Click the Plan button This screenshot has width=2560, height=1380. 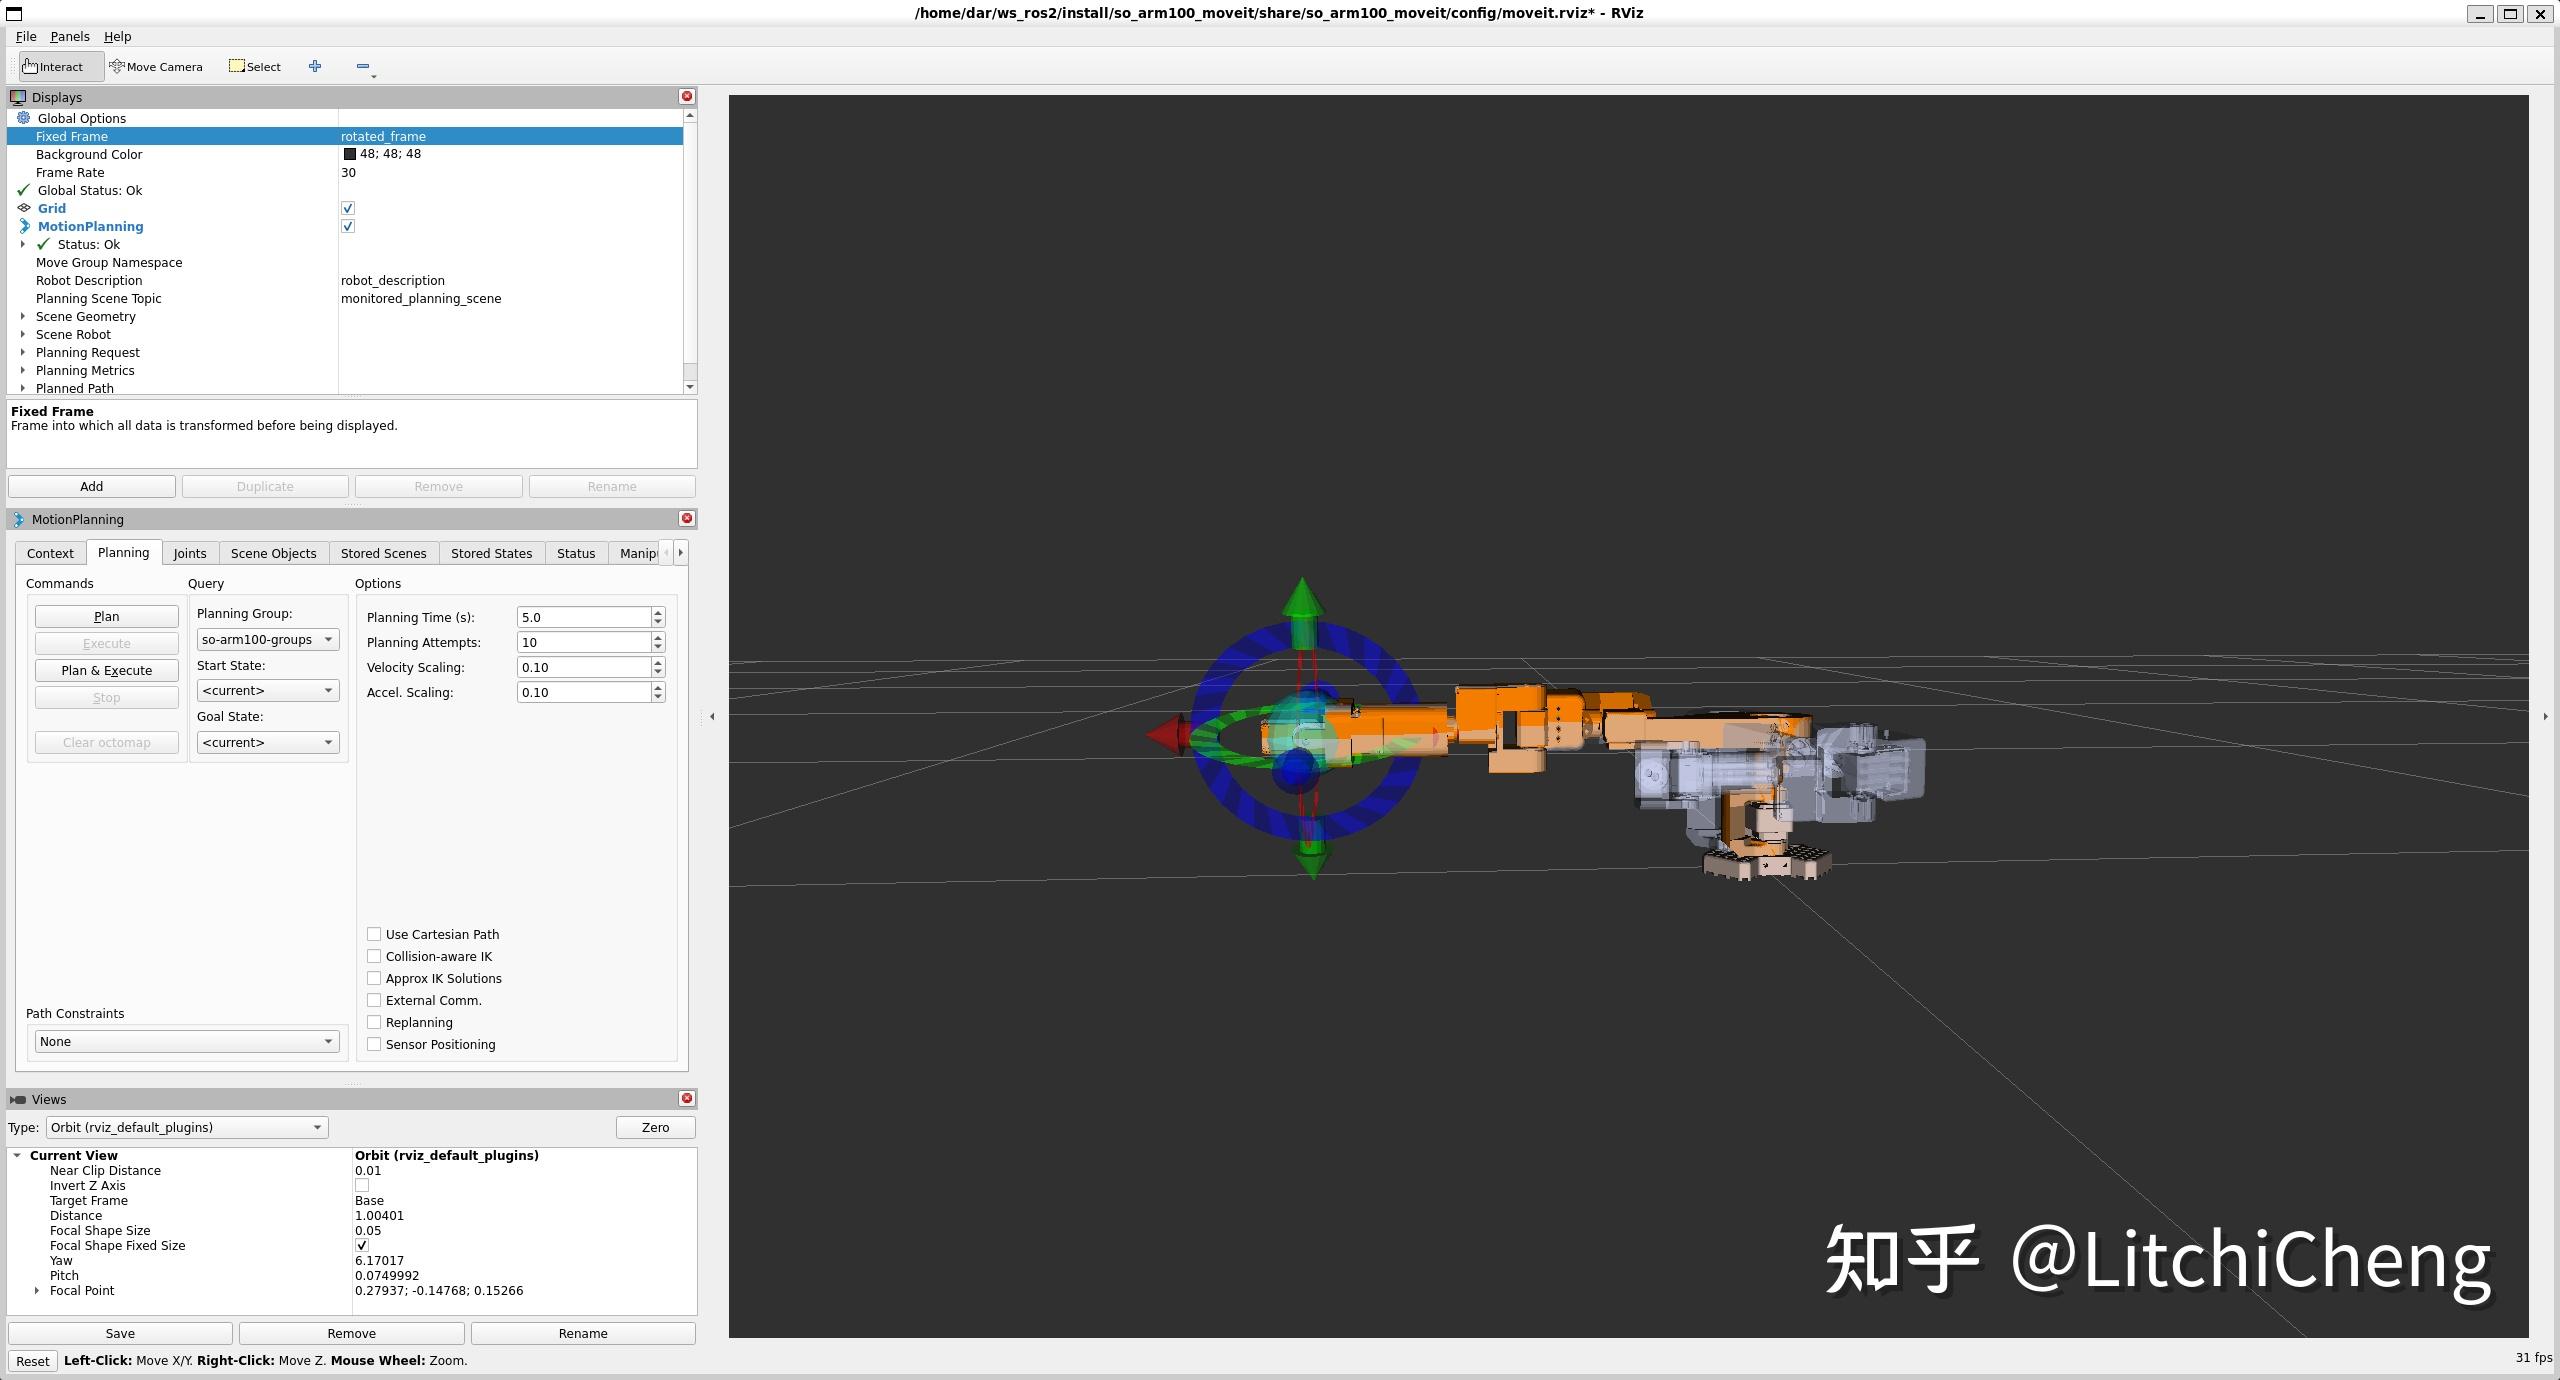tap(107, 616)
